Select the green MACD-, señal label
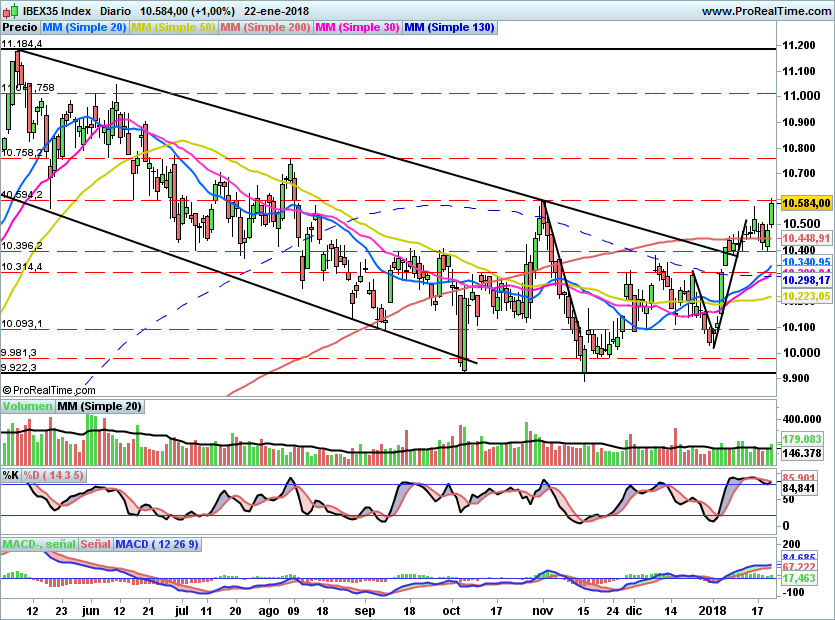 [x=38, y=544]
